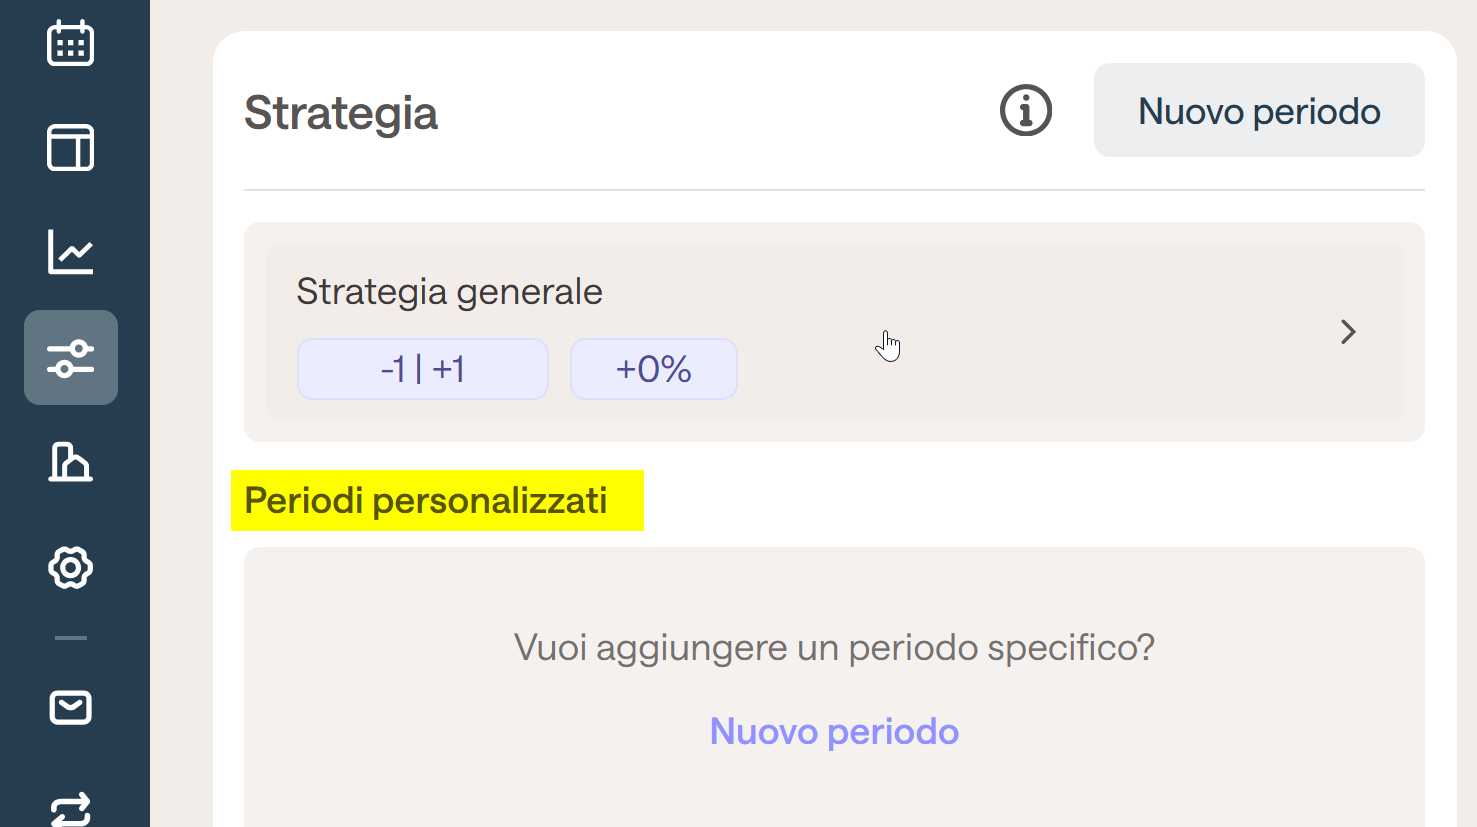Open the panel layout icon in sidebar
Image resolution: width=1477 pixels, height=827 pixels.
pos(71,148)
